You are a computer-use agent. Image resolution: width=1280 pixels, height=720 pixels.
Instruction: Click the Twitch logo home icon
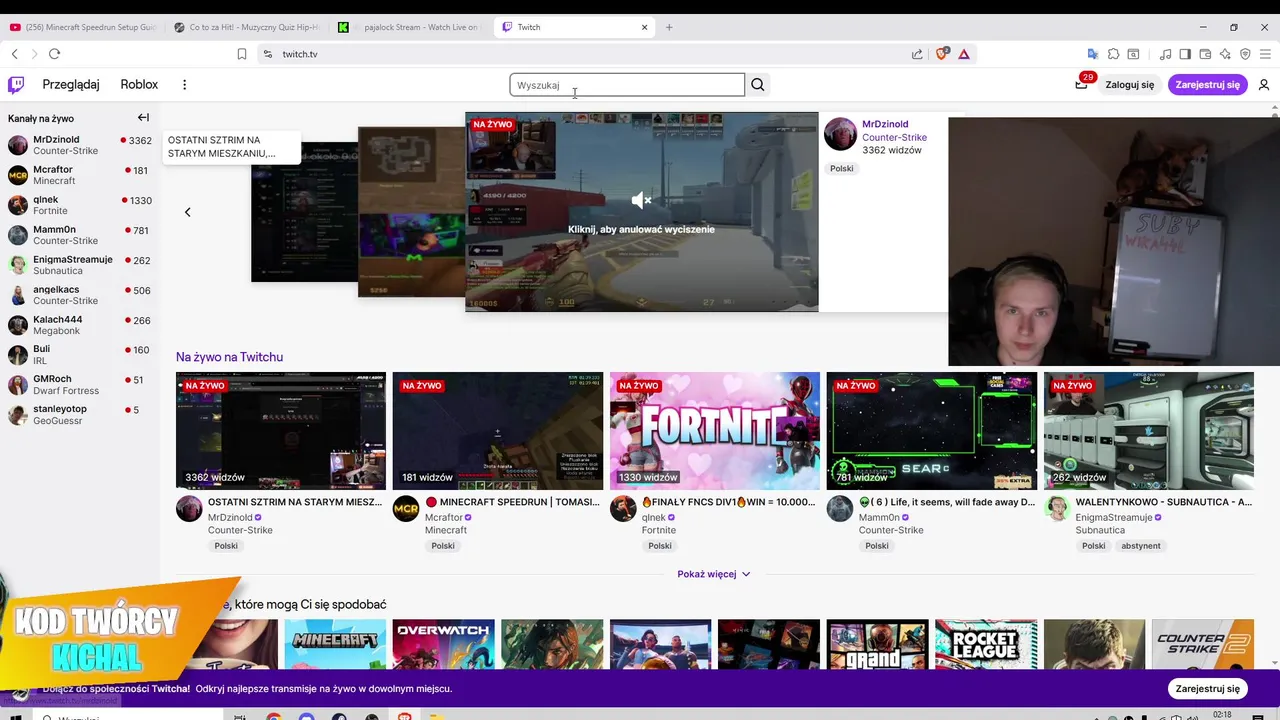tap(16, 85)
